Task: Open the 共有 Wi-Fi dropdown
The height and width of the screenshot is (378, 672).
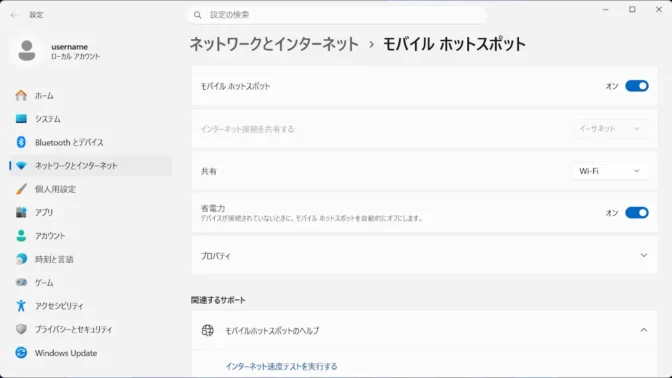Action: 610,171
